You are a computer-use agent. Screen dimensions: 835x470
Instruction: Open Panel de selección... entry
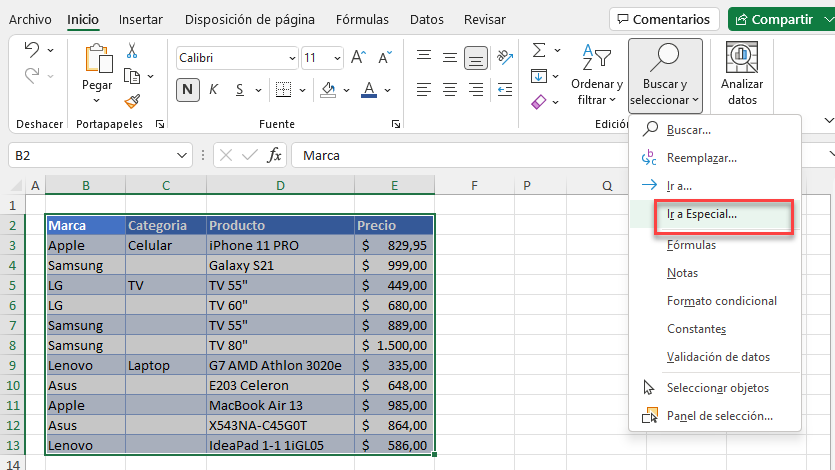(715, 416)
